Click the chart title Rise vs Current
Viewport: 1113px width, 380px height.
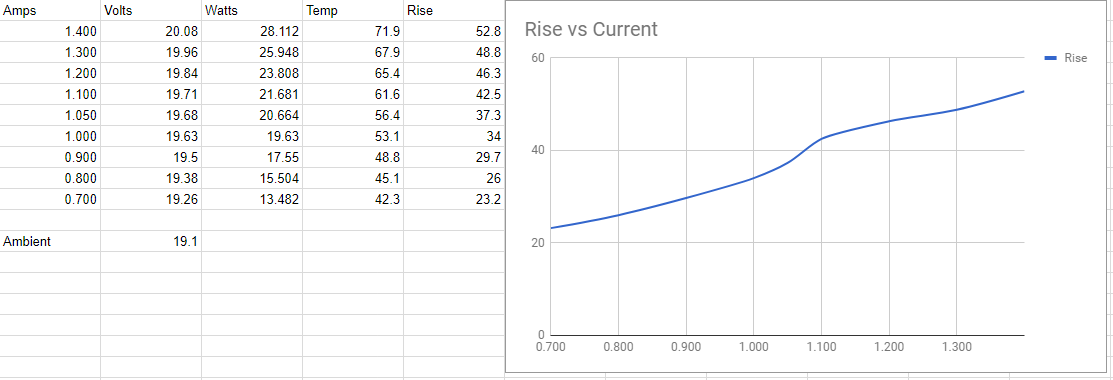pos(591,30)
